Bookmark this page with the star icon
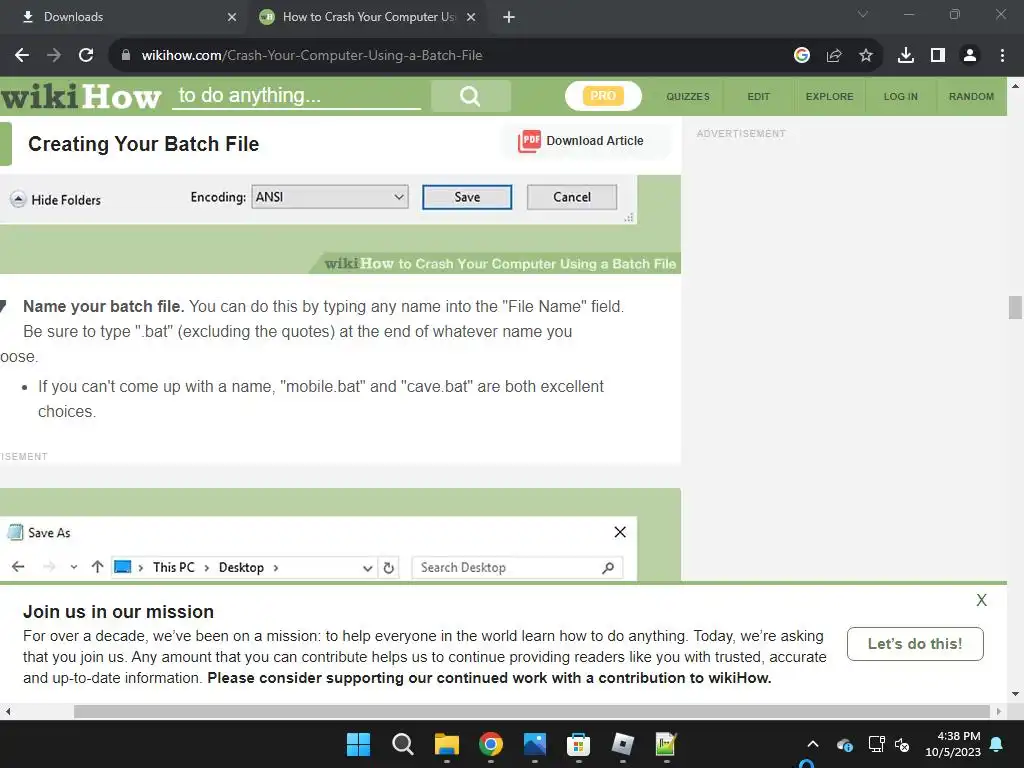 coord(866,56)
